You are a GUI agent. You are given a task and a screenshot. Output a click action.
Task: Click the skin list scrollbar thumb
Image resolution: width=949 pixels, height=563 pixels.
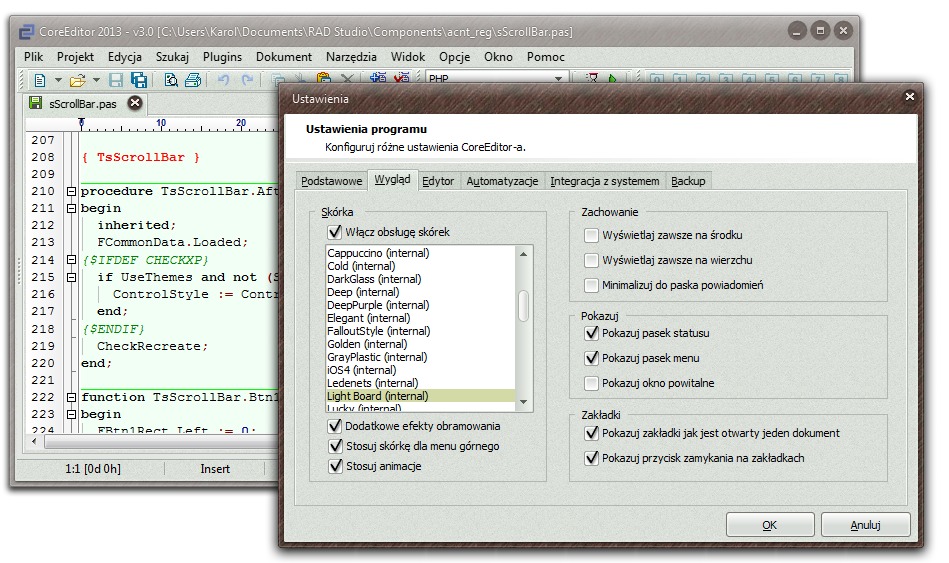tap(524, 306)
